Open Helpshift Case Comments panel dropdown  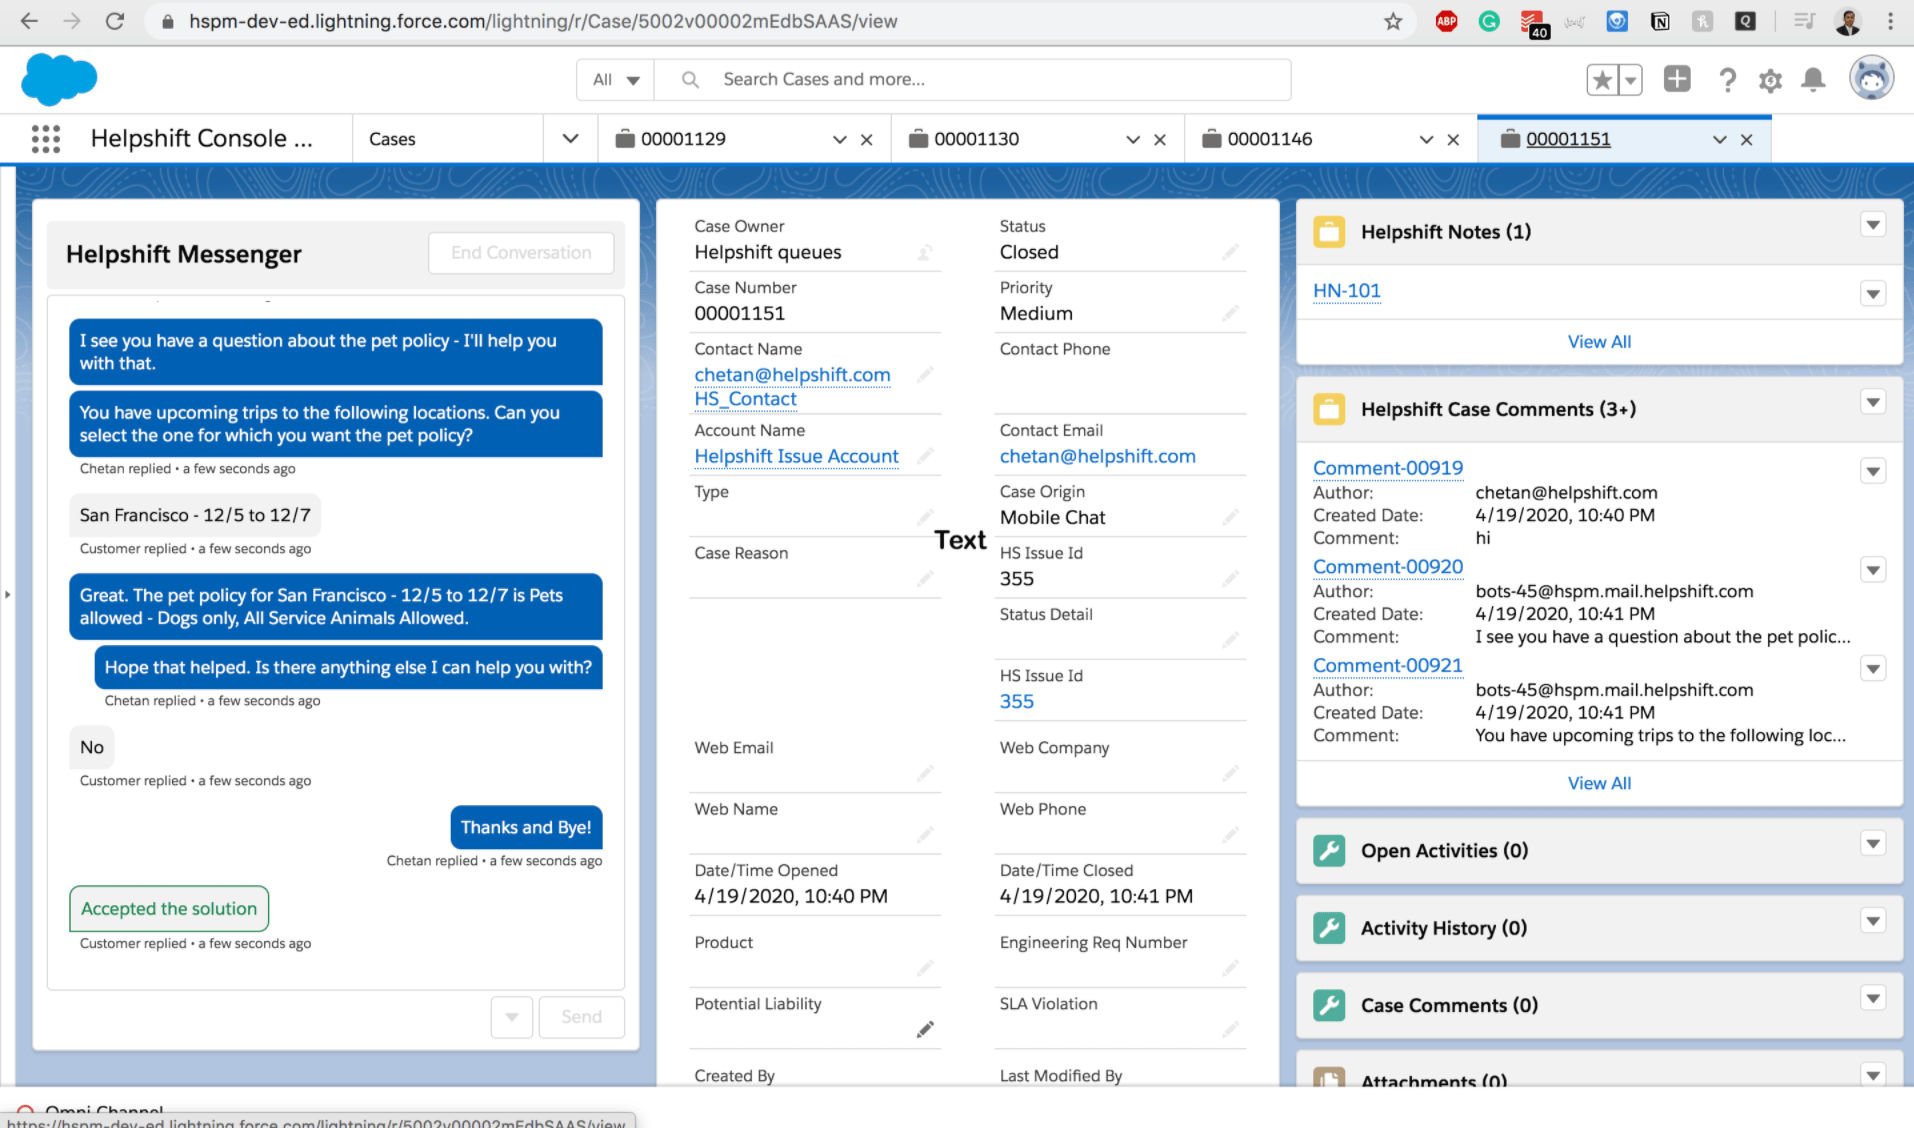pos(1873,402)
